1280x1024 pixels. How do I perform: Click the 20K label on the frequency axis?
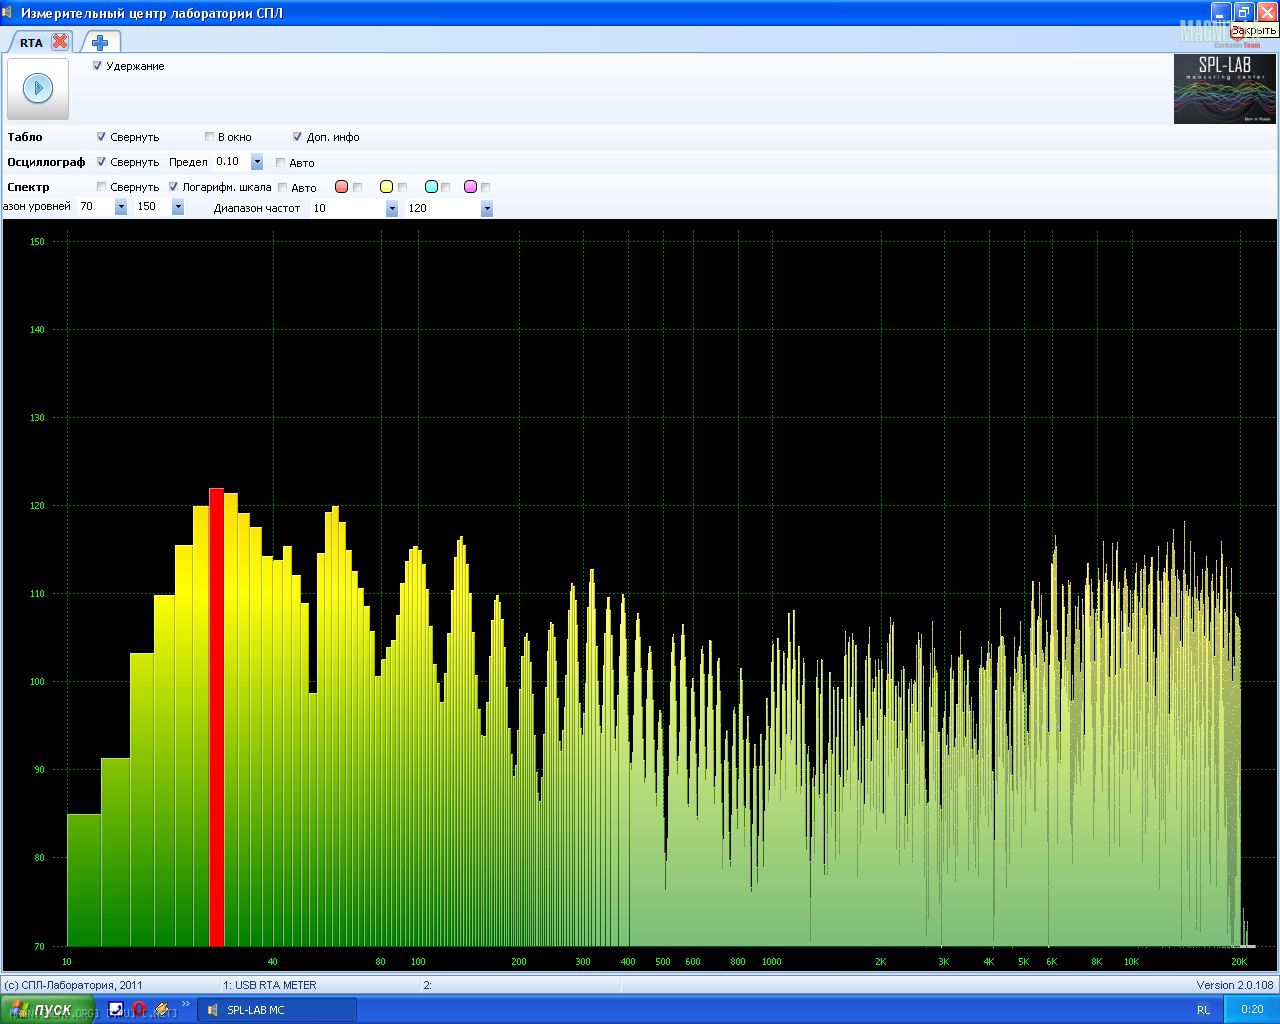pyautogui.click(x=1239, y=962)
